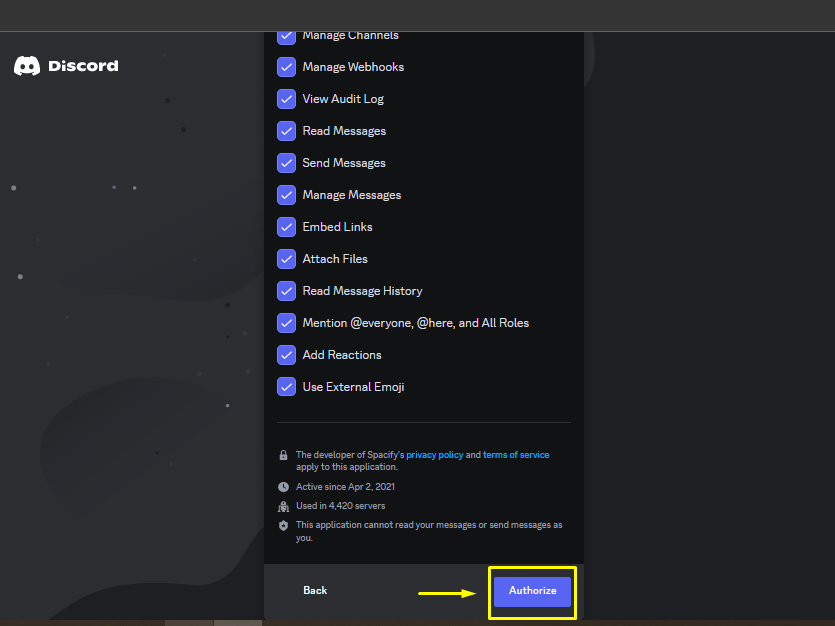
Task: Open the terms of service link
Action: 516,455
